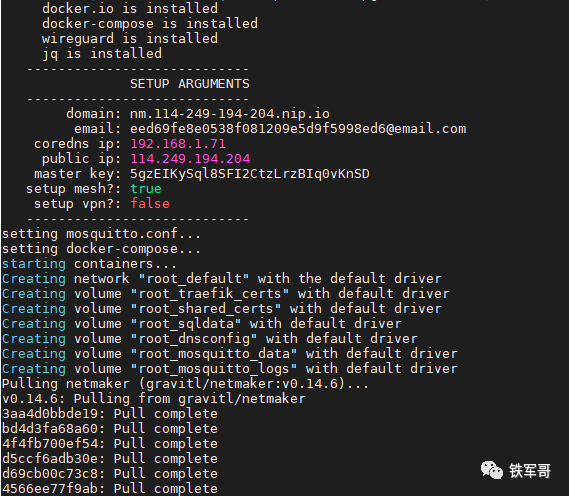Click the email address ending @email.com
The image size is (569, 496).
pos(298,129)
